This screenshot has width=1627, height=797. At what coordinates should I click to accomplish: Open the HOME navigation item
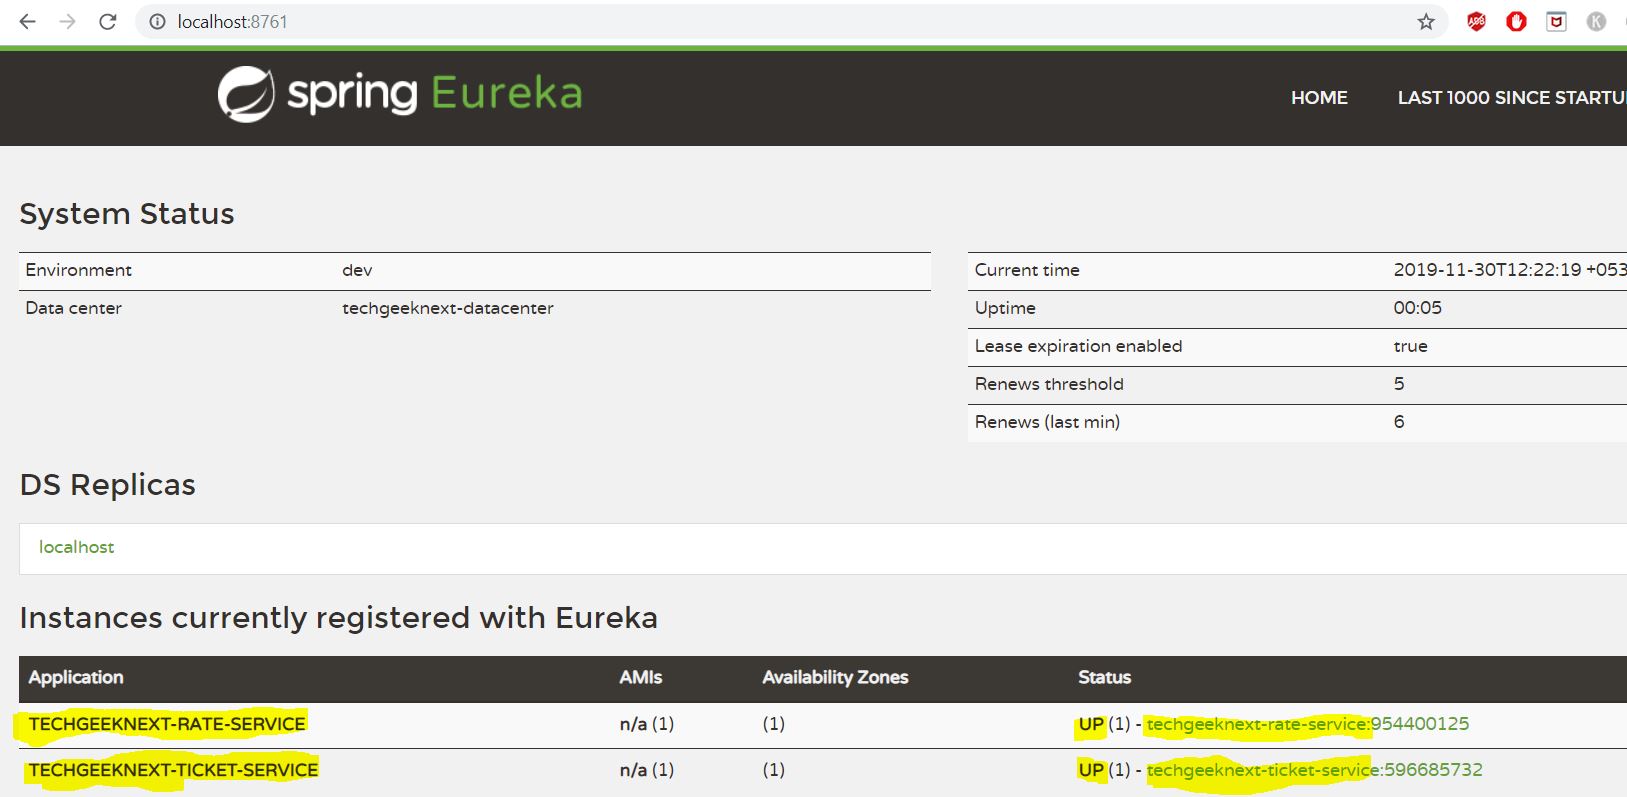point(1319,98)
